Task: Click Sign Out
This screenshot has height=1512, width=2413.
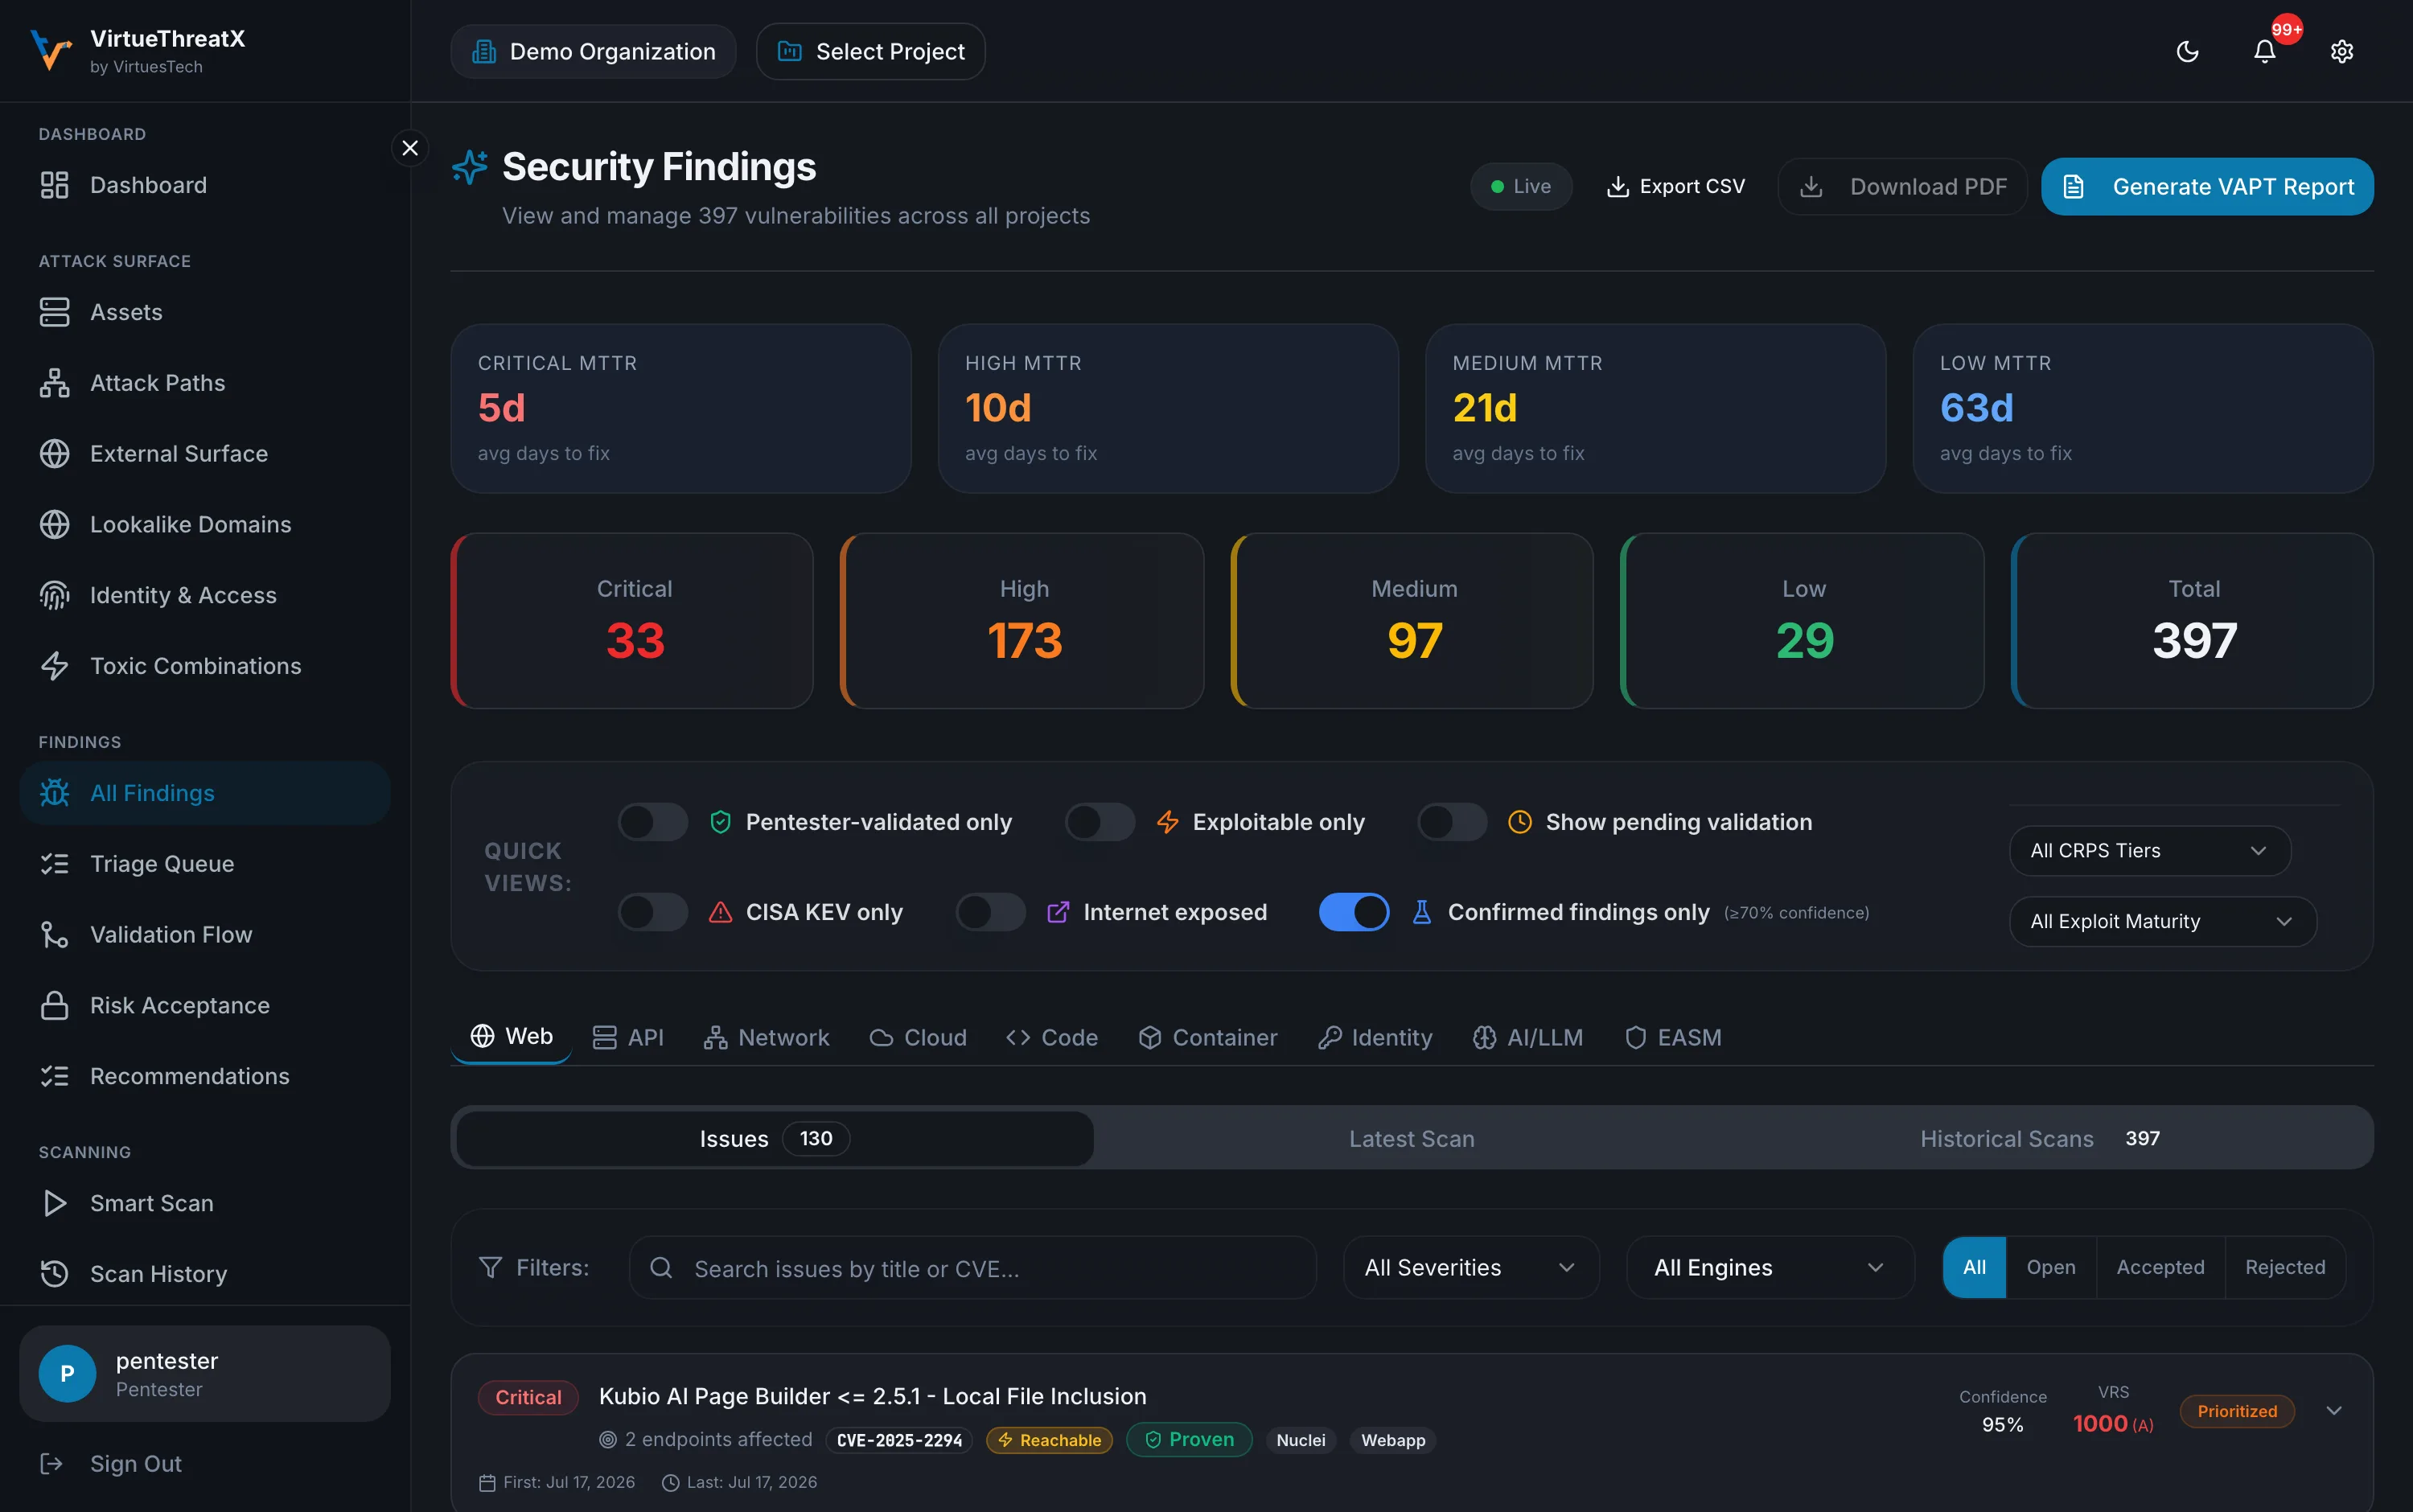Action: pyautogui.click(x=204, y=1464)
